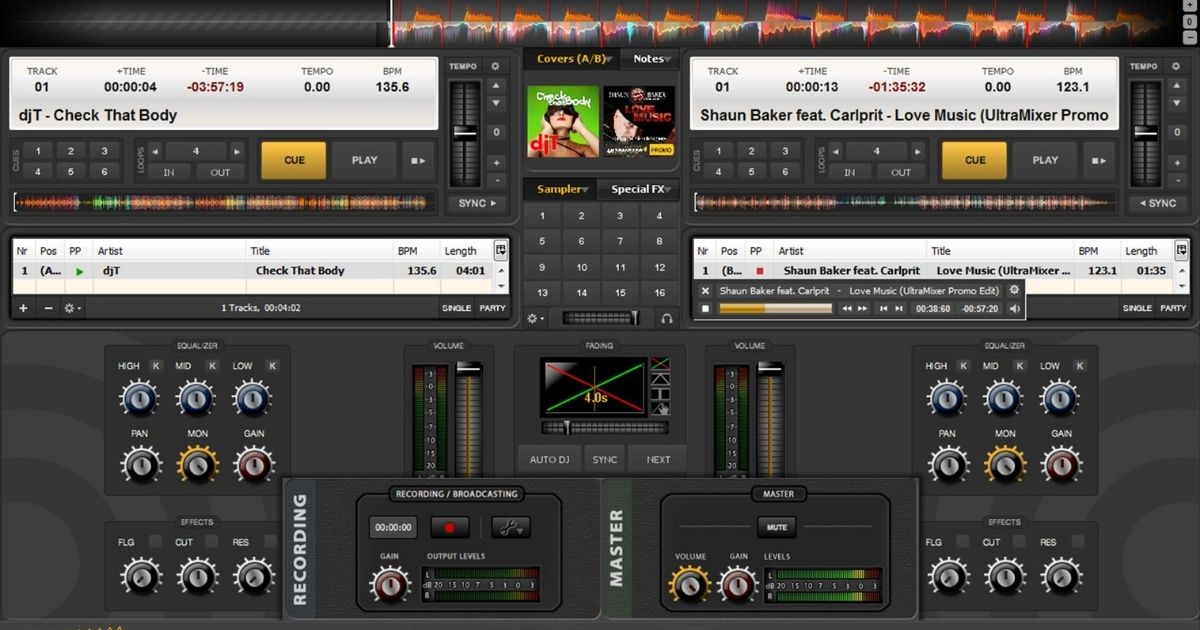Image resolution: width=1200 pixels, height=630 pixels.
Task: Click the speaker icon in the preview player popup
Action: (x=1015, y=309)
